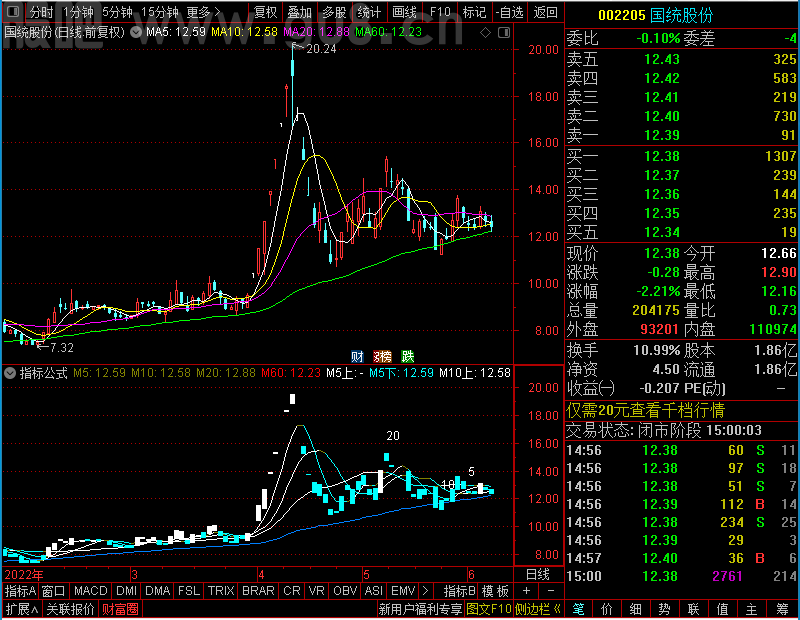Expand 更多 timeframe options
The image size is (800, 620).
(x=204, y=12)
